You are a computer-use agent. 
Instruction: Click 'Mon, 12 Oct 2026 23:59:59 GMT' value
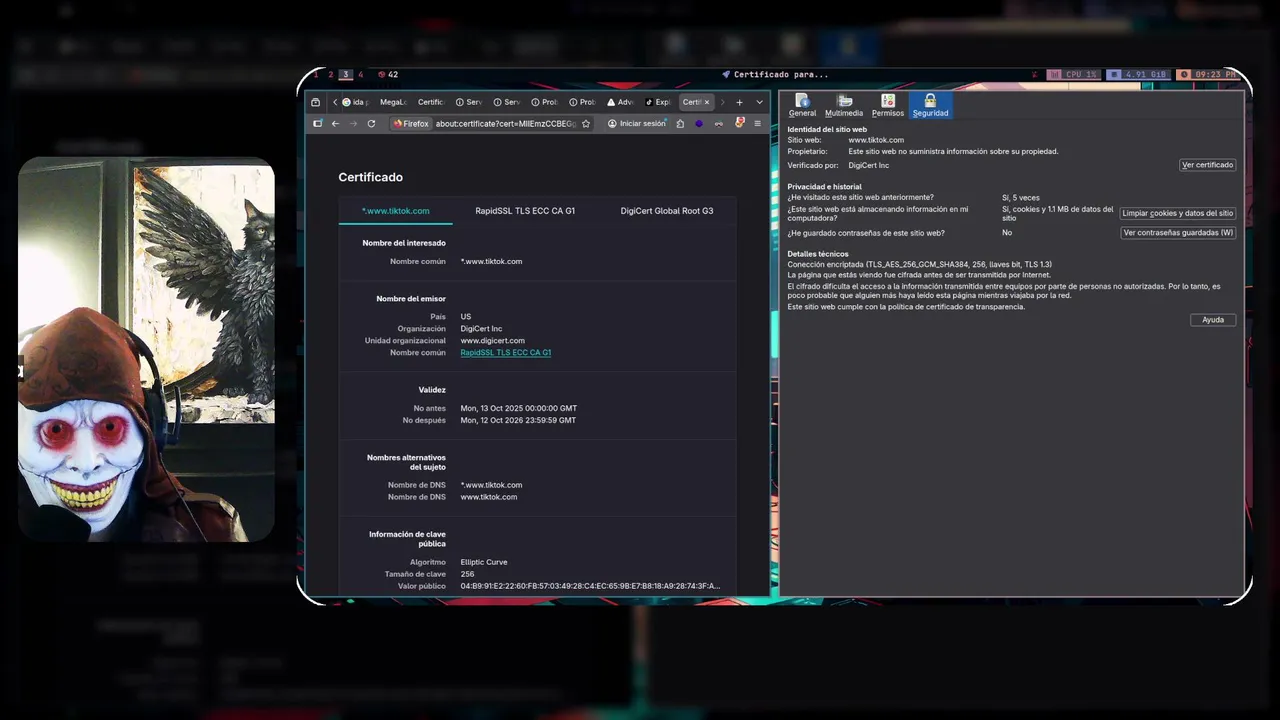coord(518,421)
